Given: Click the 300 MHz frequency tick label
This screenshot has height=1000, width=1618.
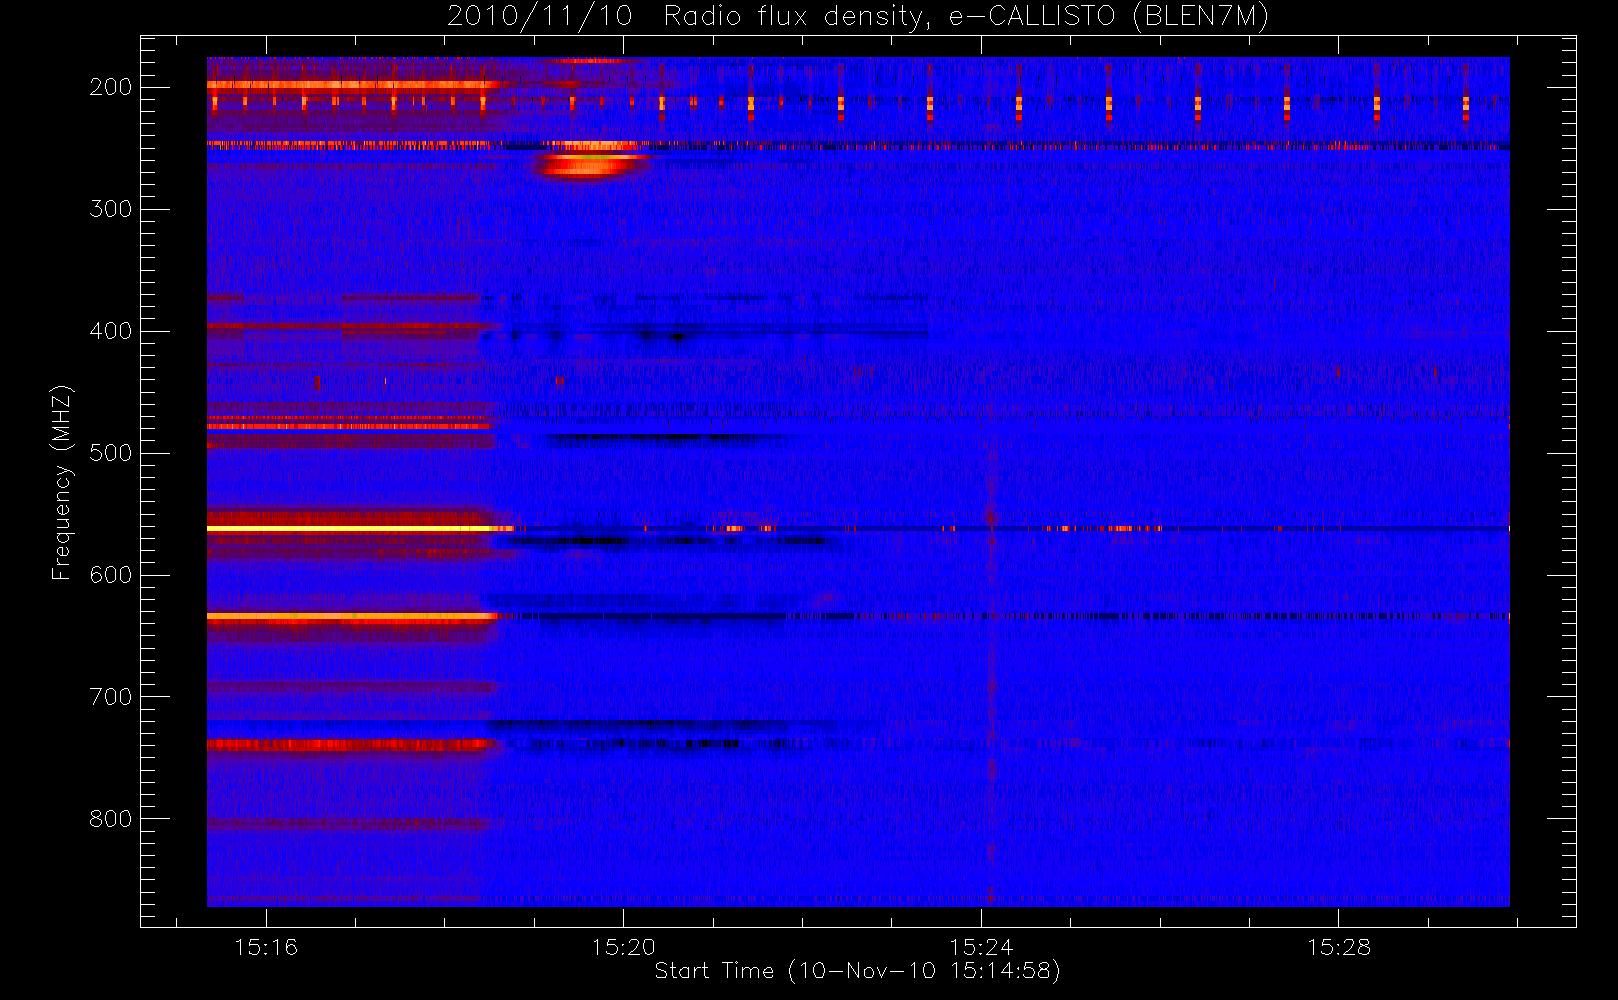Looking at the screenshot, I should coord(111,209).
